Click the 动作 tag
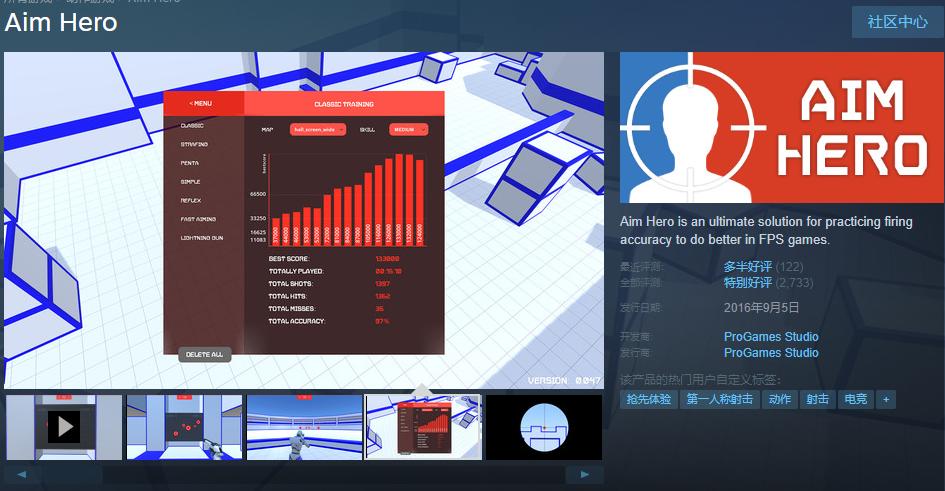Image resolution: width=945 pixels, height=491 pixels. pyautogui.click(x=779, y=399)
